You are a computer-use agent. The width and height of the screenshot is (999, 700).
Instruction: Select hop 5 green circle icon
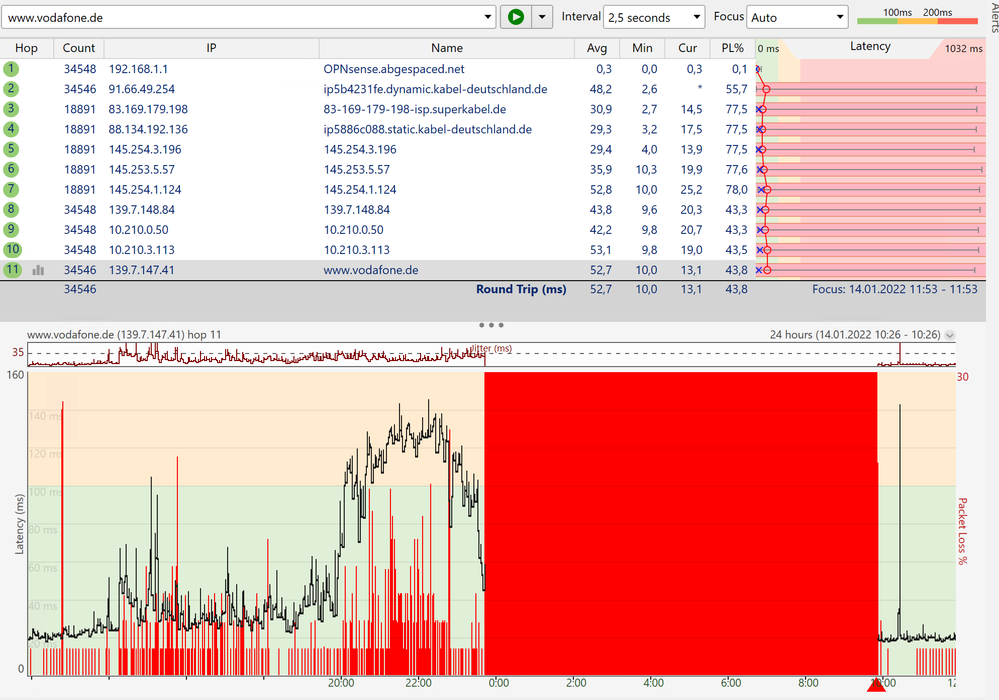point(11,149)
